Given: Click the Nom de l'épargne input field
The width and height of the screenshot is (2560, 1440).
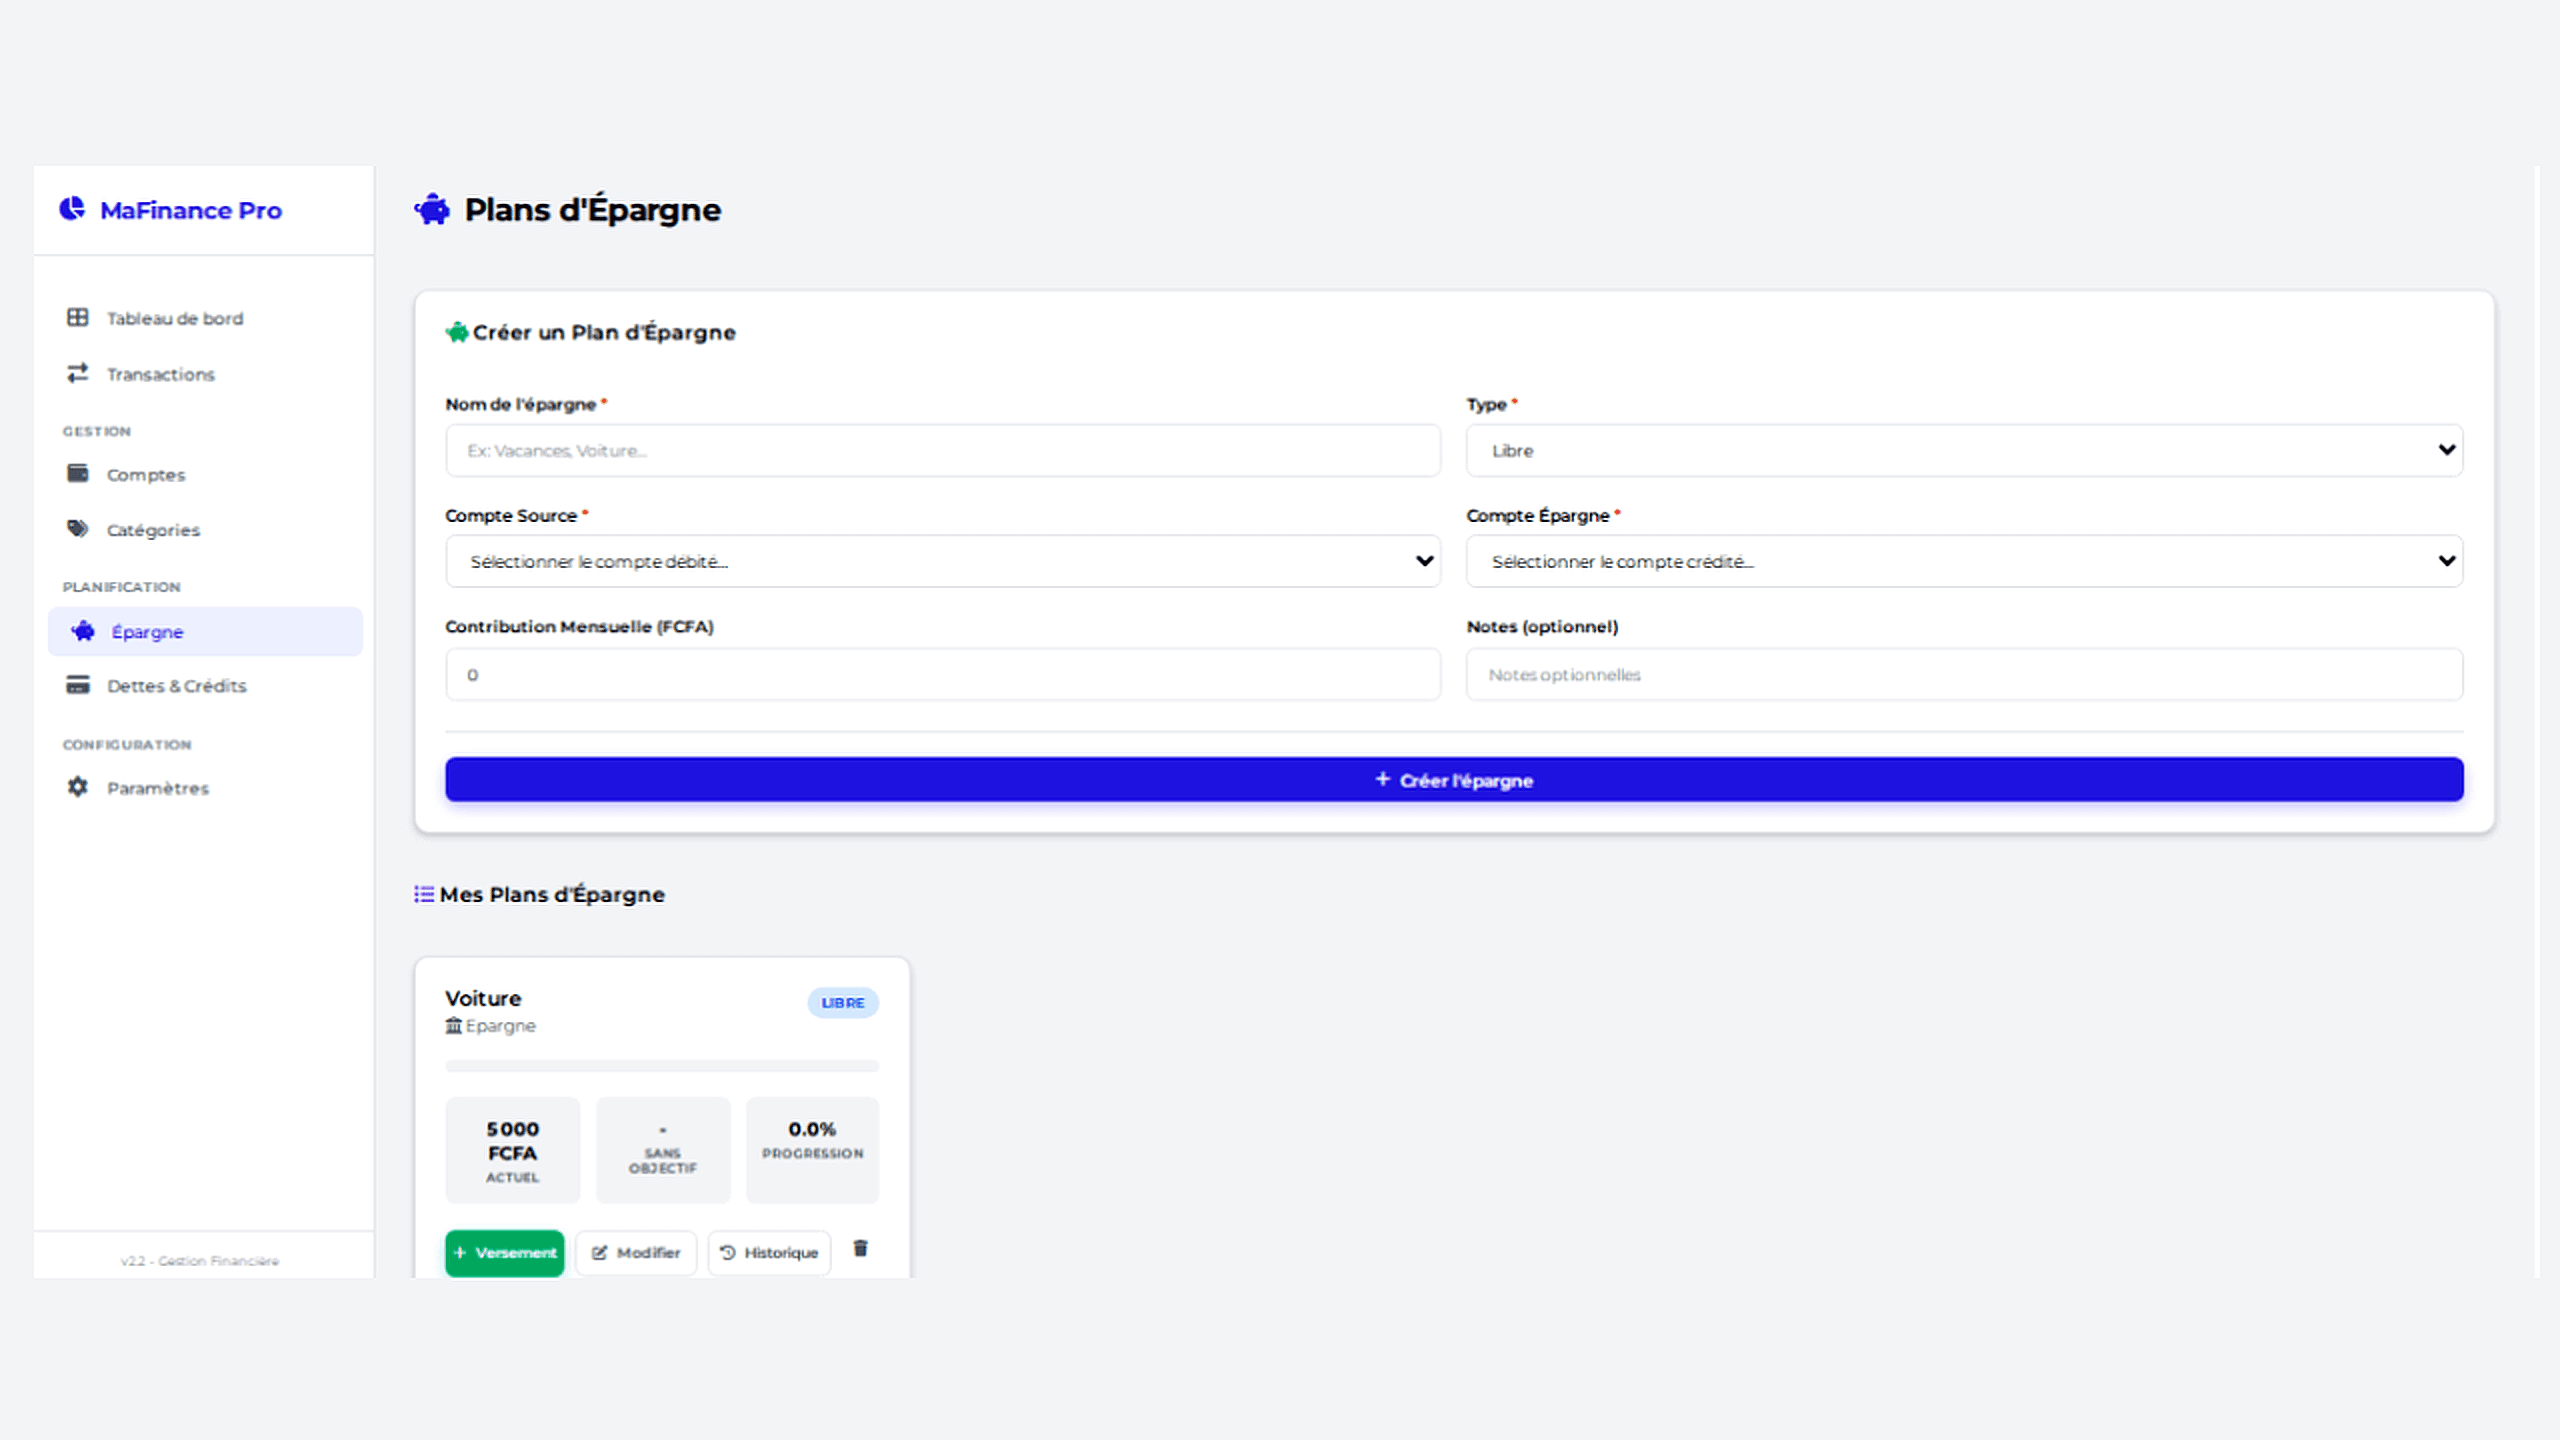Looking at the screenshot, I should tap(941, 450).
